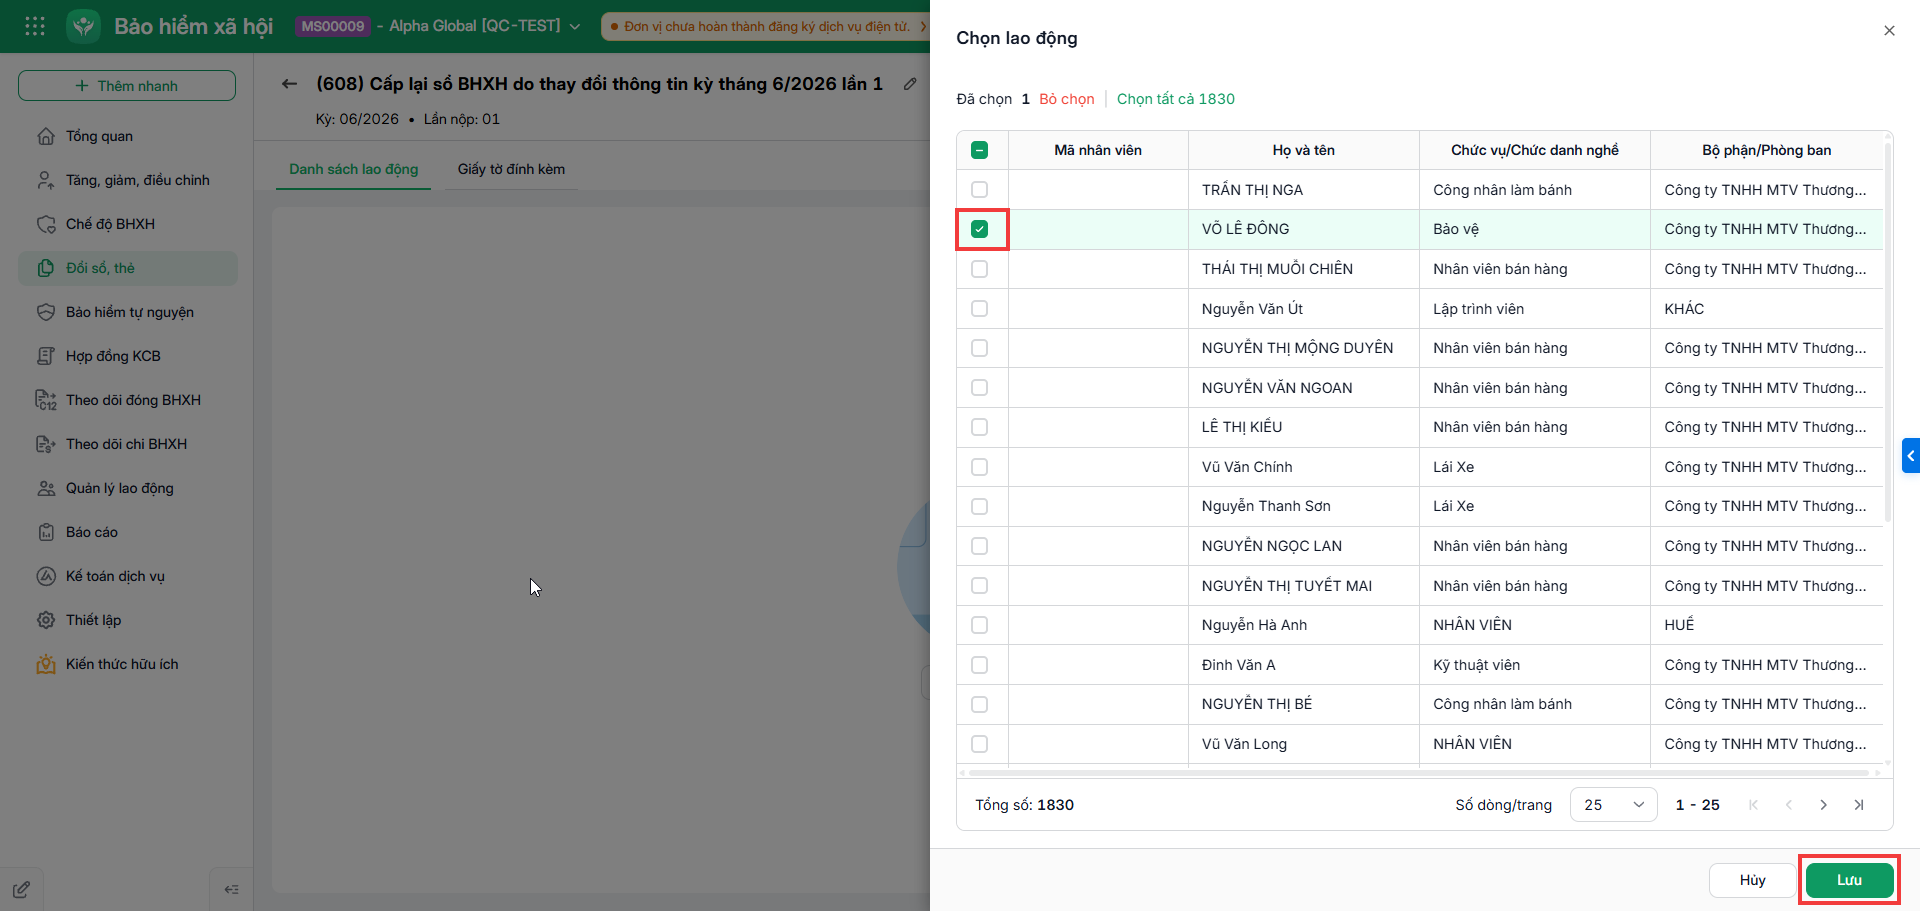Jump to the last page of results
This screenshot has height=911, width=1920.
click(x=1859, y=805)
